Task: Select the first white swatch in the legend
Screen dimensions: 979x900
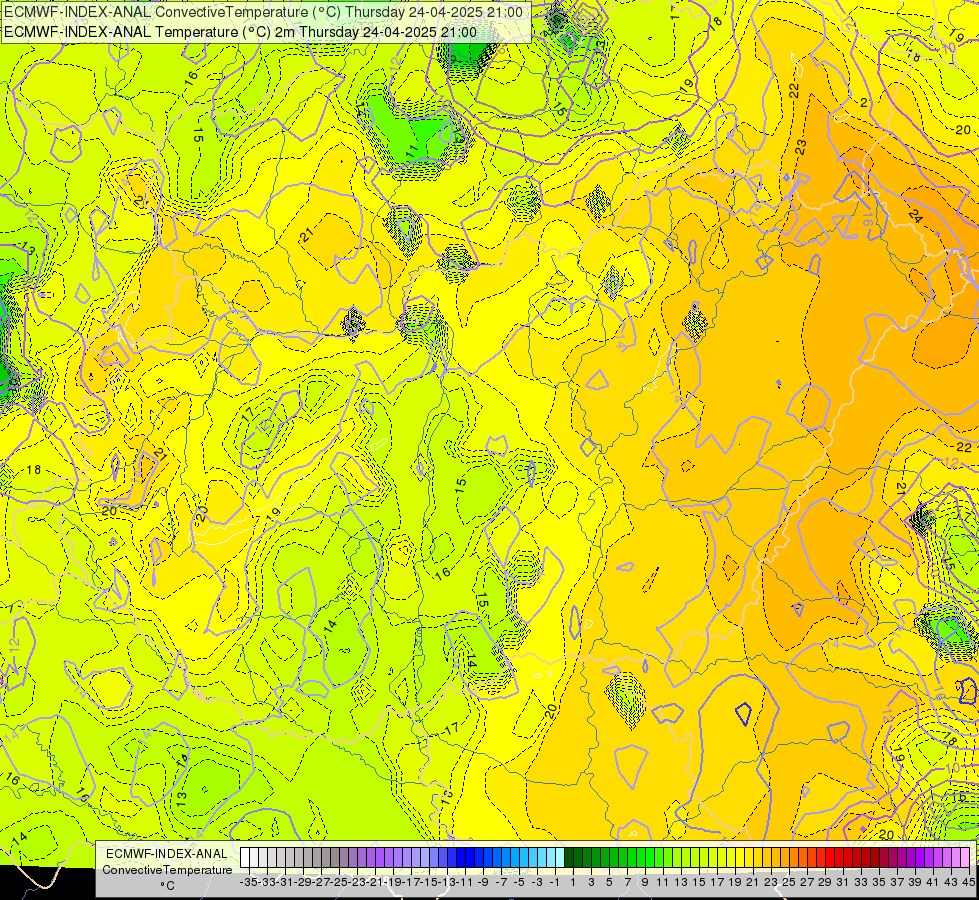Action: coord(245,858)
